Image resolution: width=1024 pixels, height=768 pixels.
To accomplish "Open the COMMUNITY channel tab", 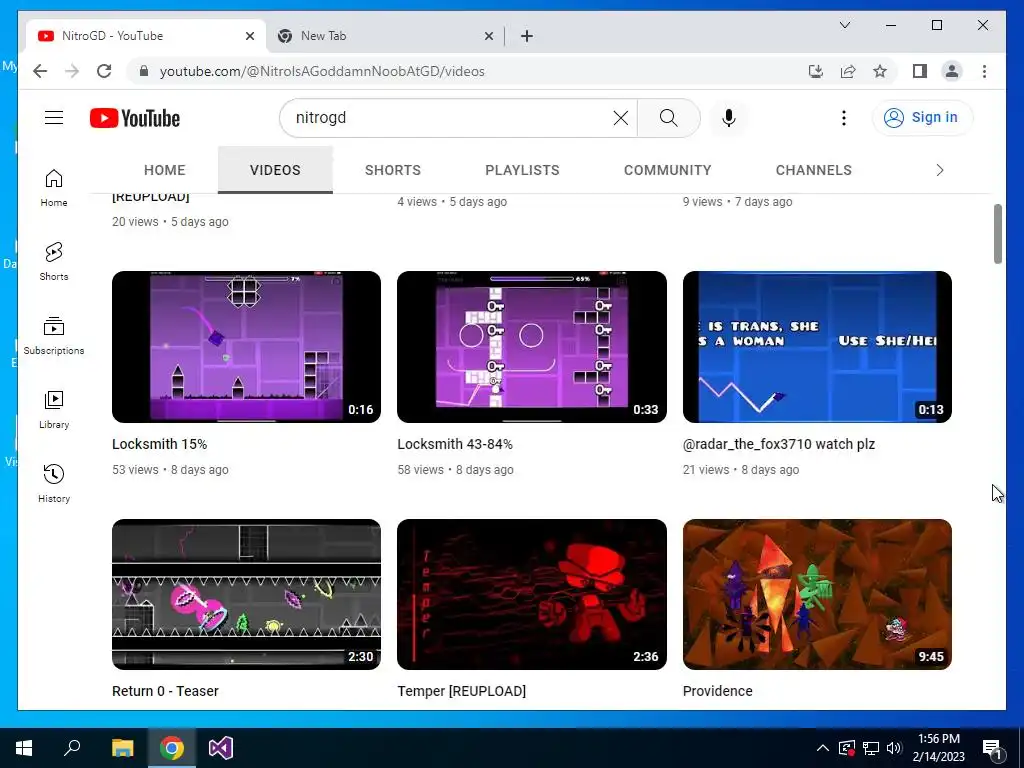I will point(667,170).
